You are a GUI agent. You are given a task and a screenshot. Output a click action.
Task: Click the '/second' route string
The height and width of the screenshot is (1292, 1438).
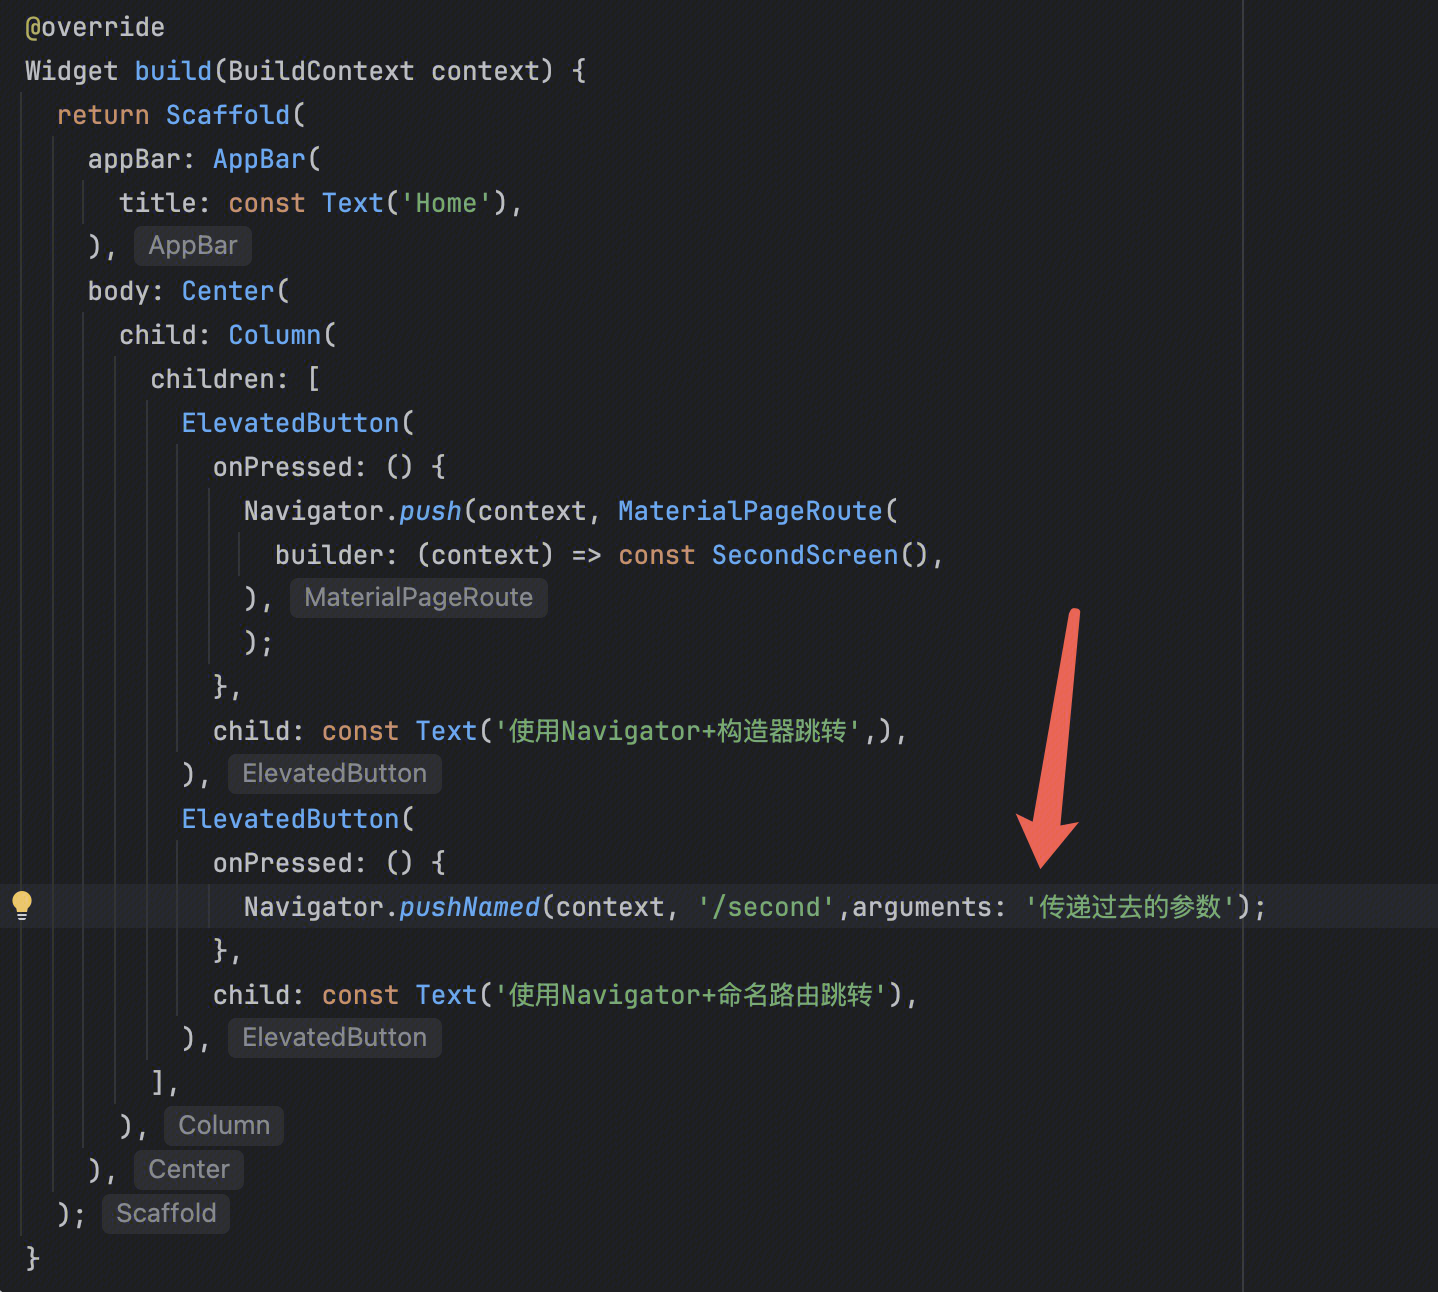point(765,907)
